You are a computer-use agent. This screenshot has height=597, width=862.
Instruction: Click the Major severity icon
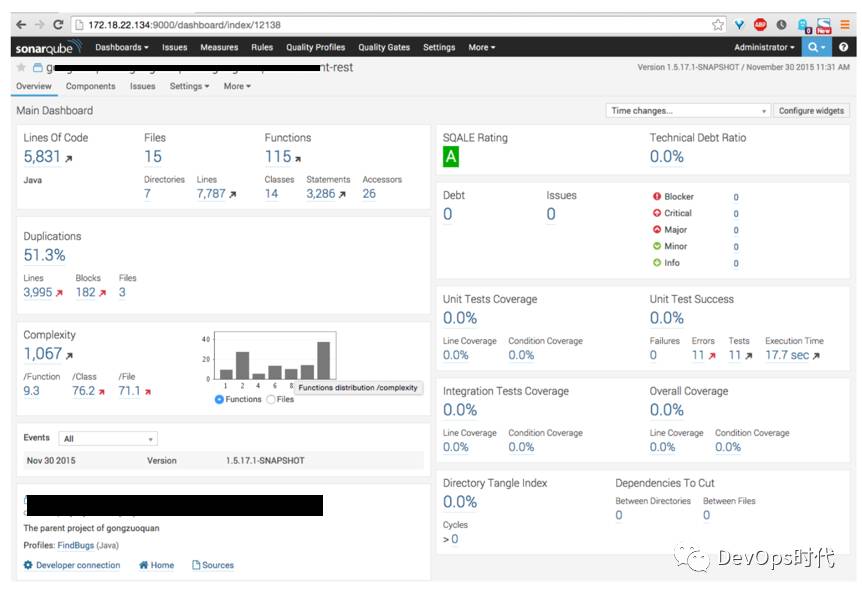tap(657, 229)
